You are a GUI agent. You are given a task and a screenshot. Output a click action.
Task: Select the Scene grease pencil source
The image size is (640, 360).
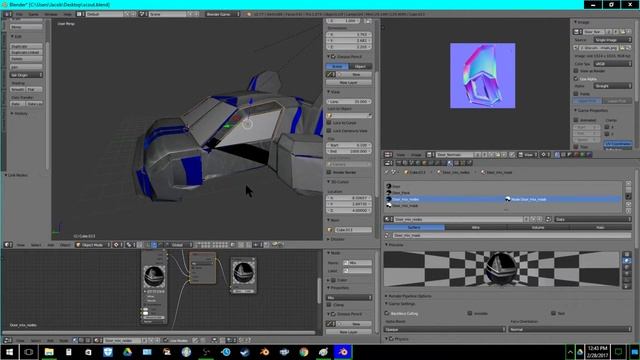tap(337, 67)
